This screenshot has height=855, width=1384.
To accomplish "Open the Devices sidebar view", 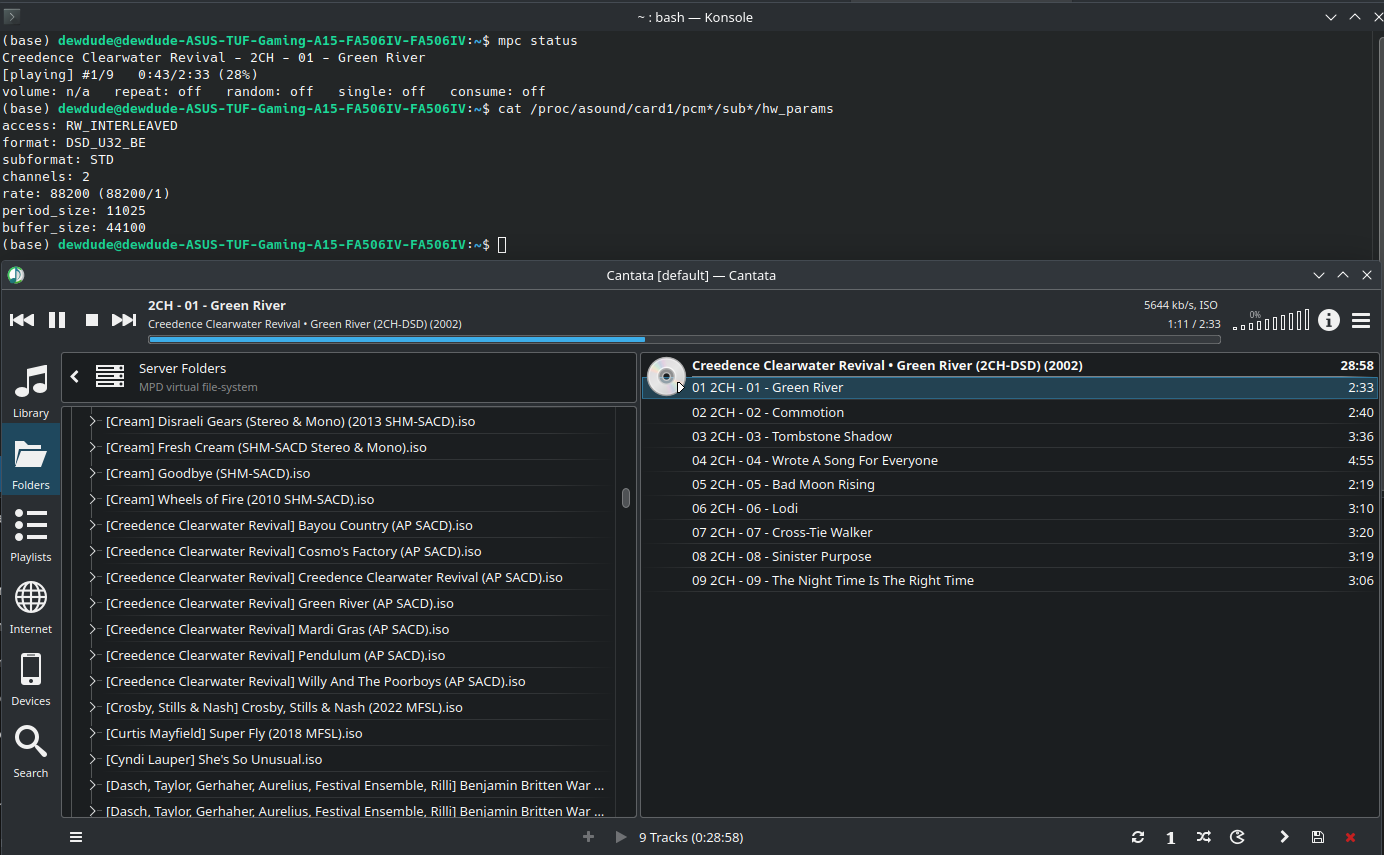I will 31,678.
